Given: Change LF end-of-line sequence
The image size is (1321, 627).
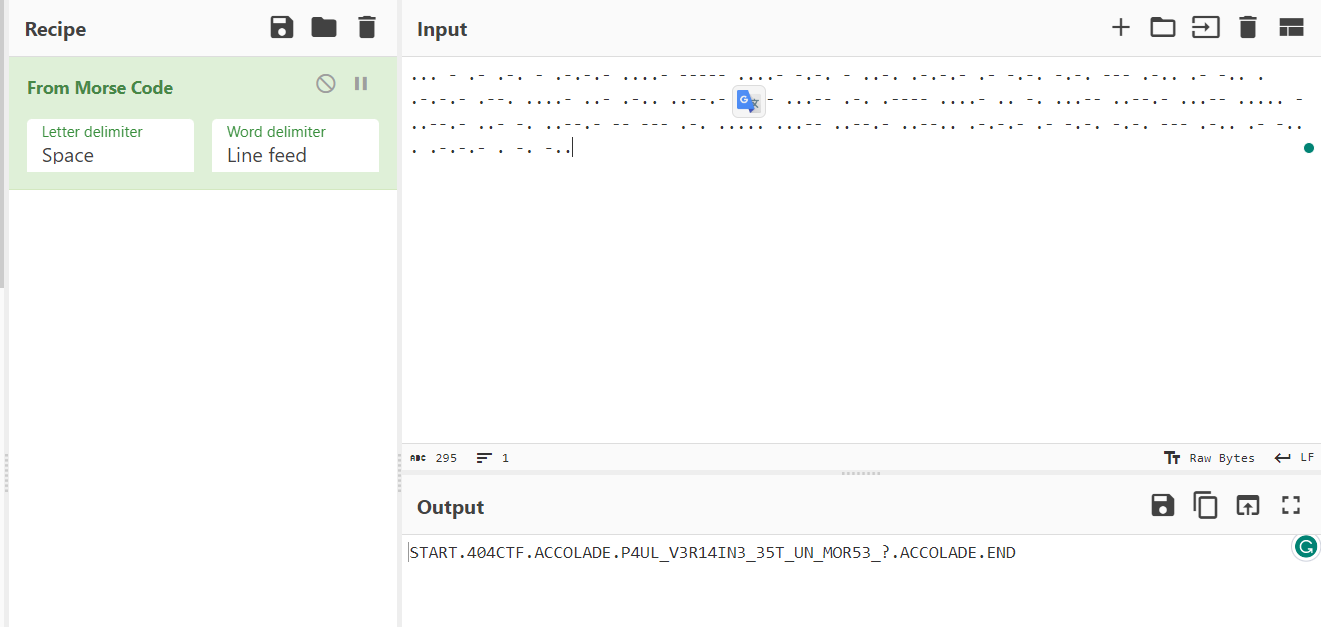Looking at the screenshot, I should 1294,458.
